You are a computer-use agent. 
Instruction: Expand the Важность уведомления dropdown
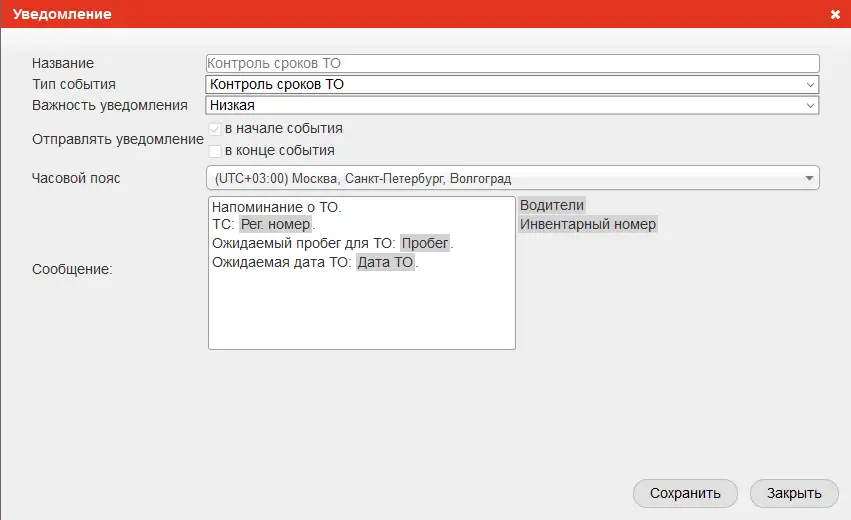click(x=511, y=105)
